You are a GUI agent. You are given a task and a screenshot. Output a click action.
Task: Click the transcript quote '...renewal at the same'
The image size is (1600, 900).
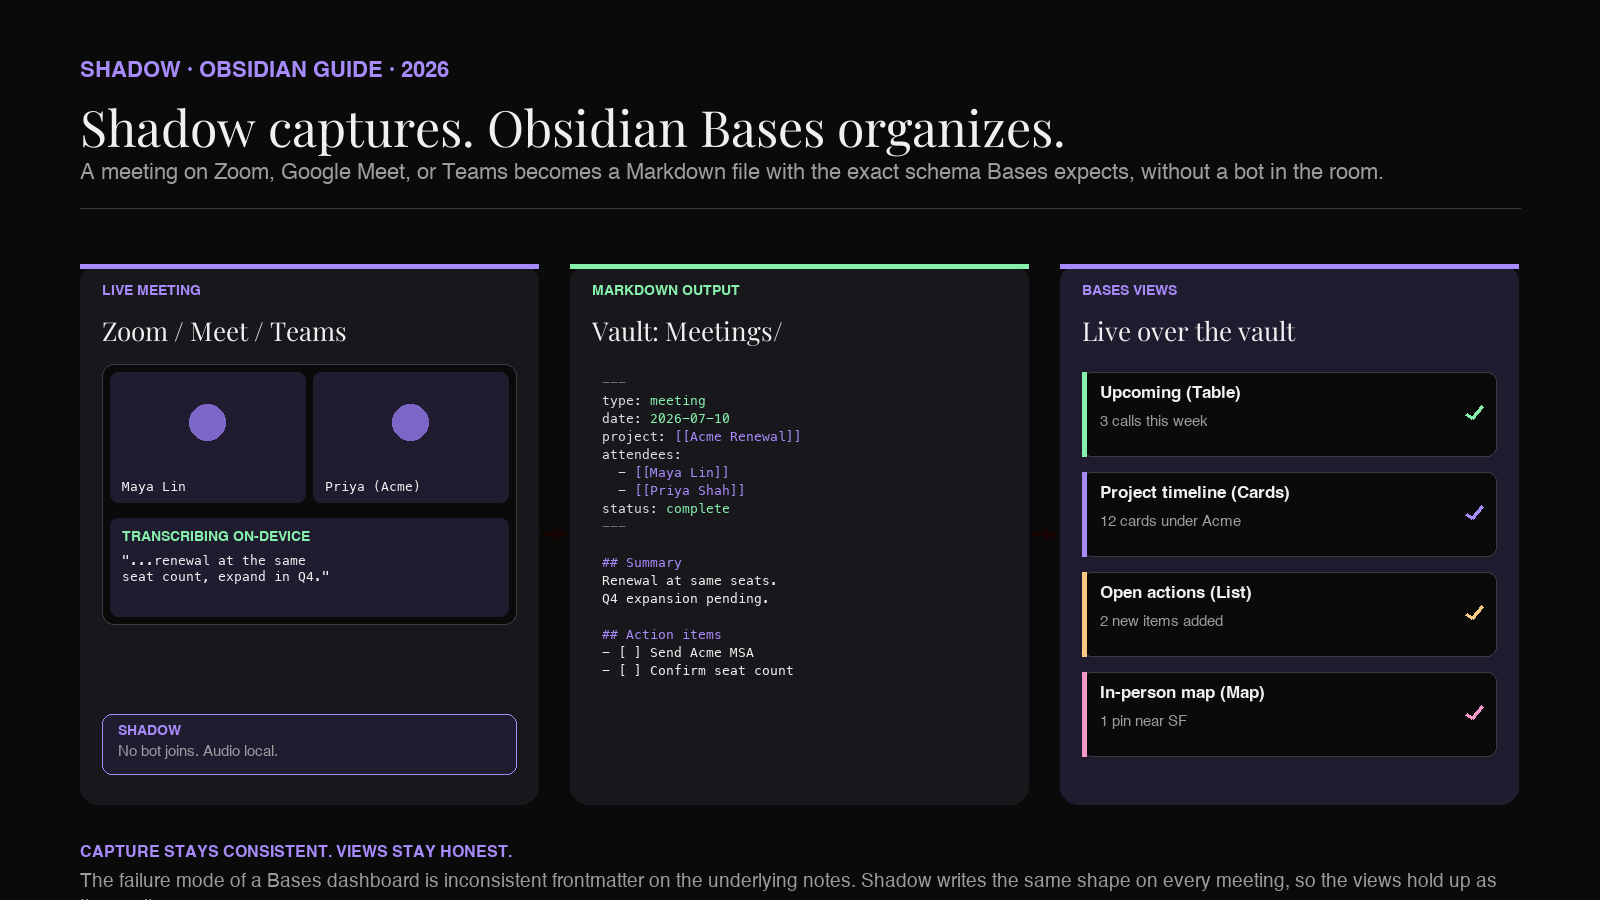click(x=214, y=560)
